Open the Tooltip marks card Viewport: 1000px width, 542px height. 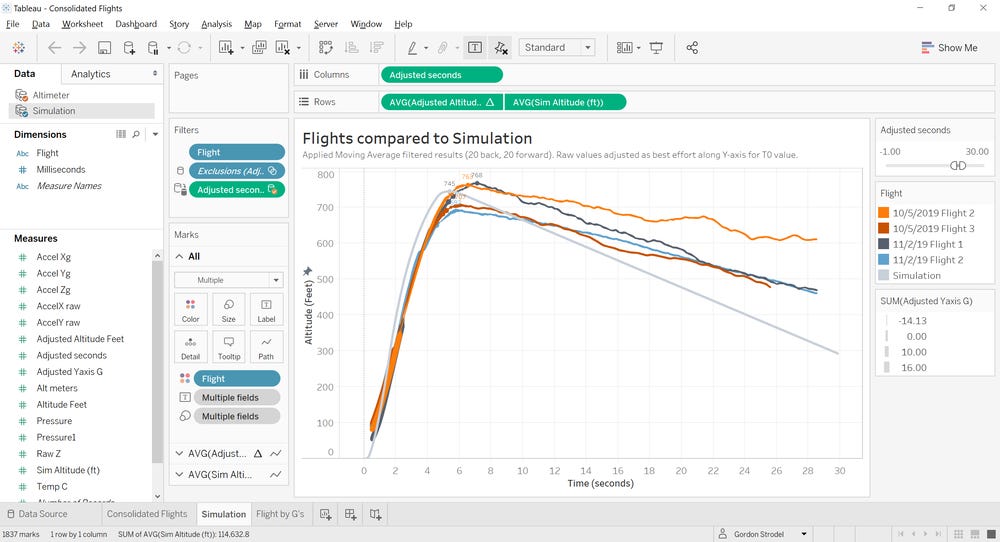click(228, 348)
